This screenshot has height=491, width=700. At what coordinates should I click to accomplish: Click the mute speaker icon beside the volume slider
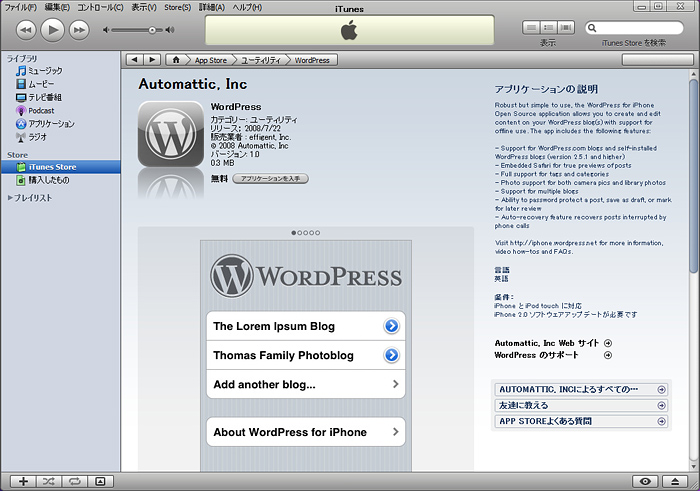(106, 30)
